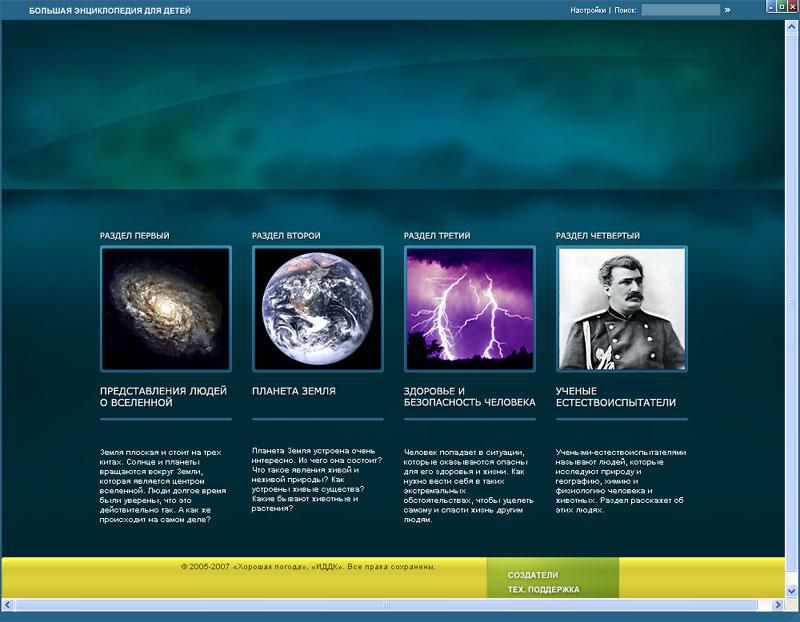Maximize the encyclopedia window
800x622 pixels.
click(x=780, y=9)
